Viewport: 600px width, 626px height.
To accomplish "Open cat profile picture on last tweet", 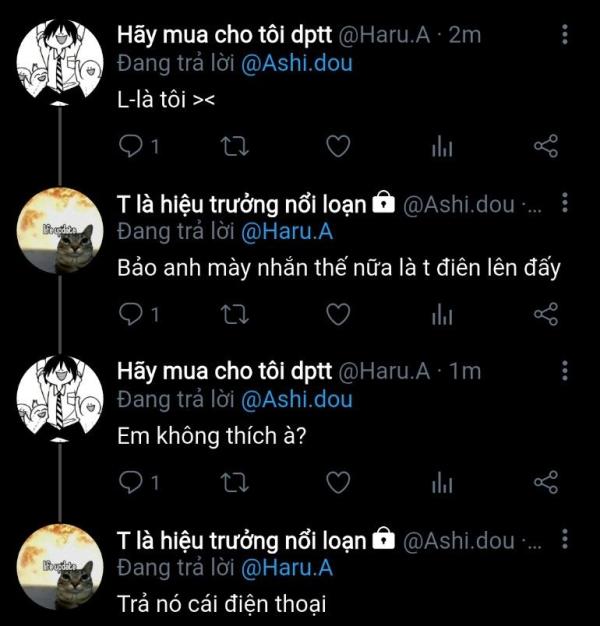I will 60,566.
